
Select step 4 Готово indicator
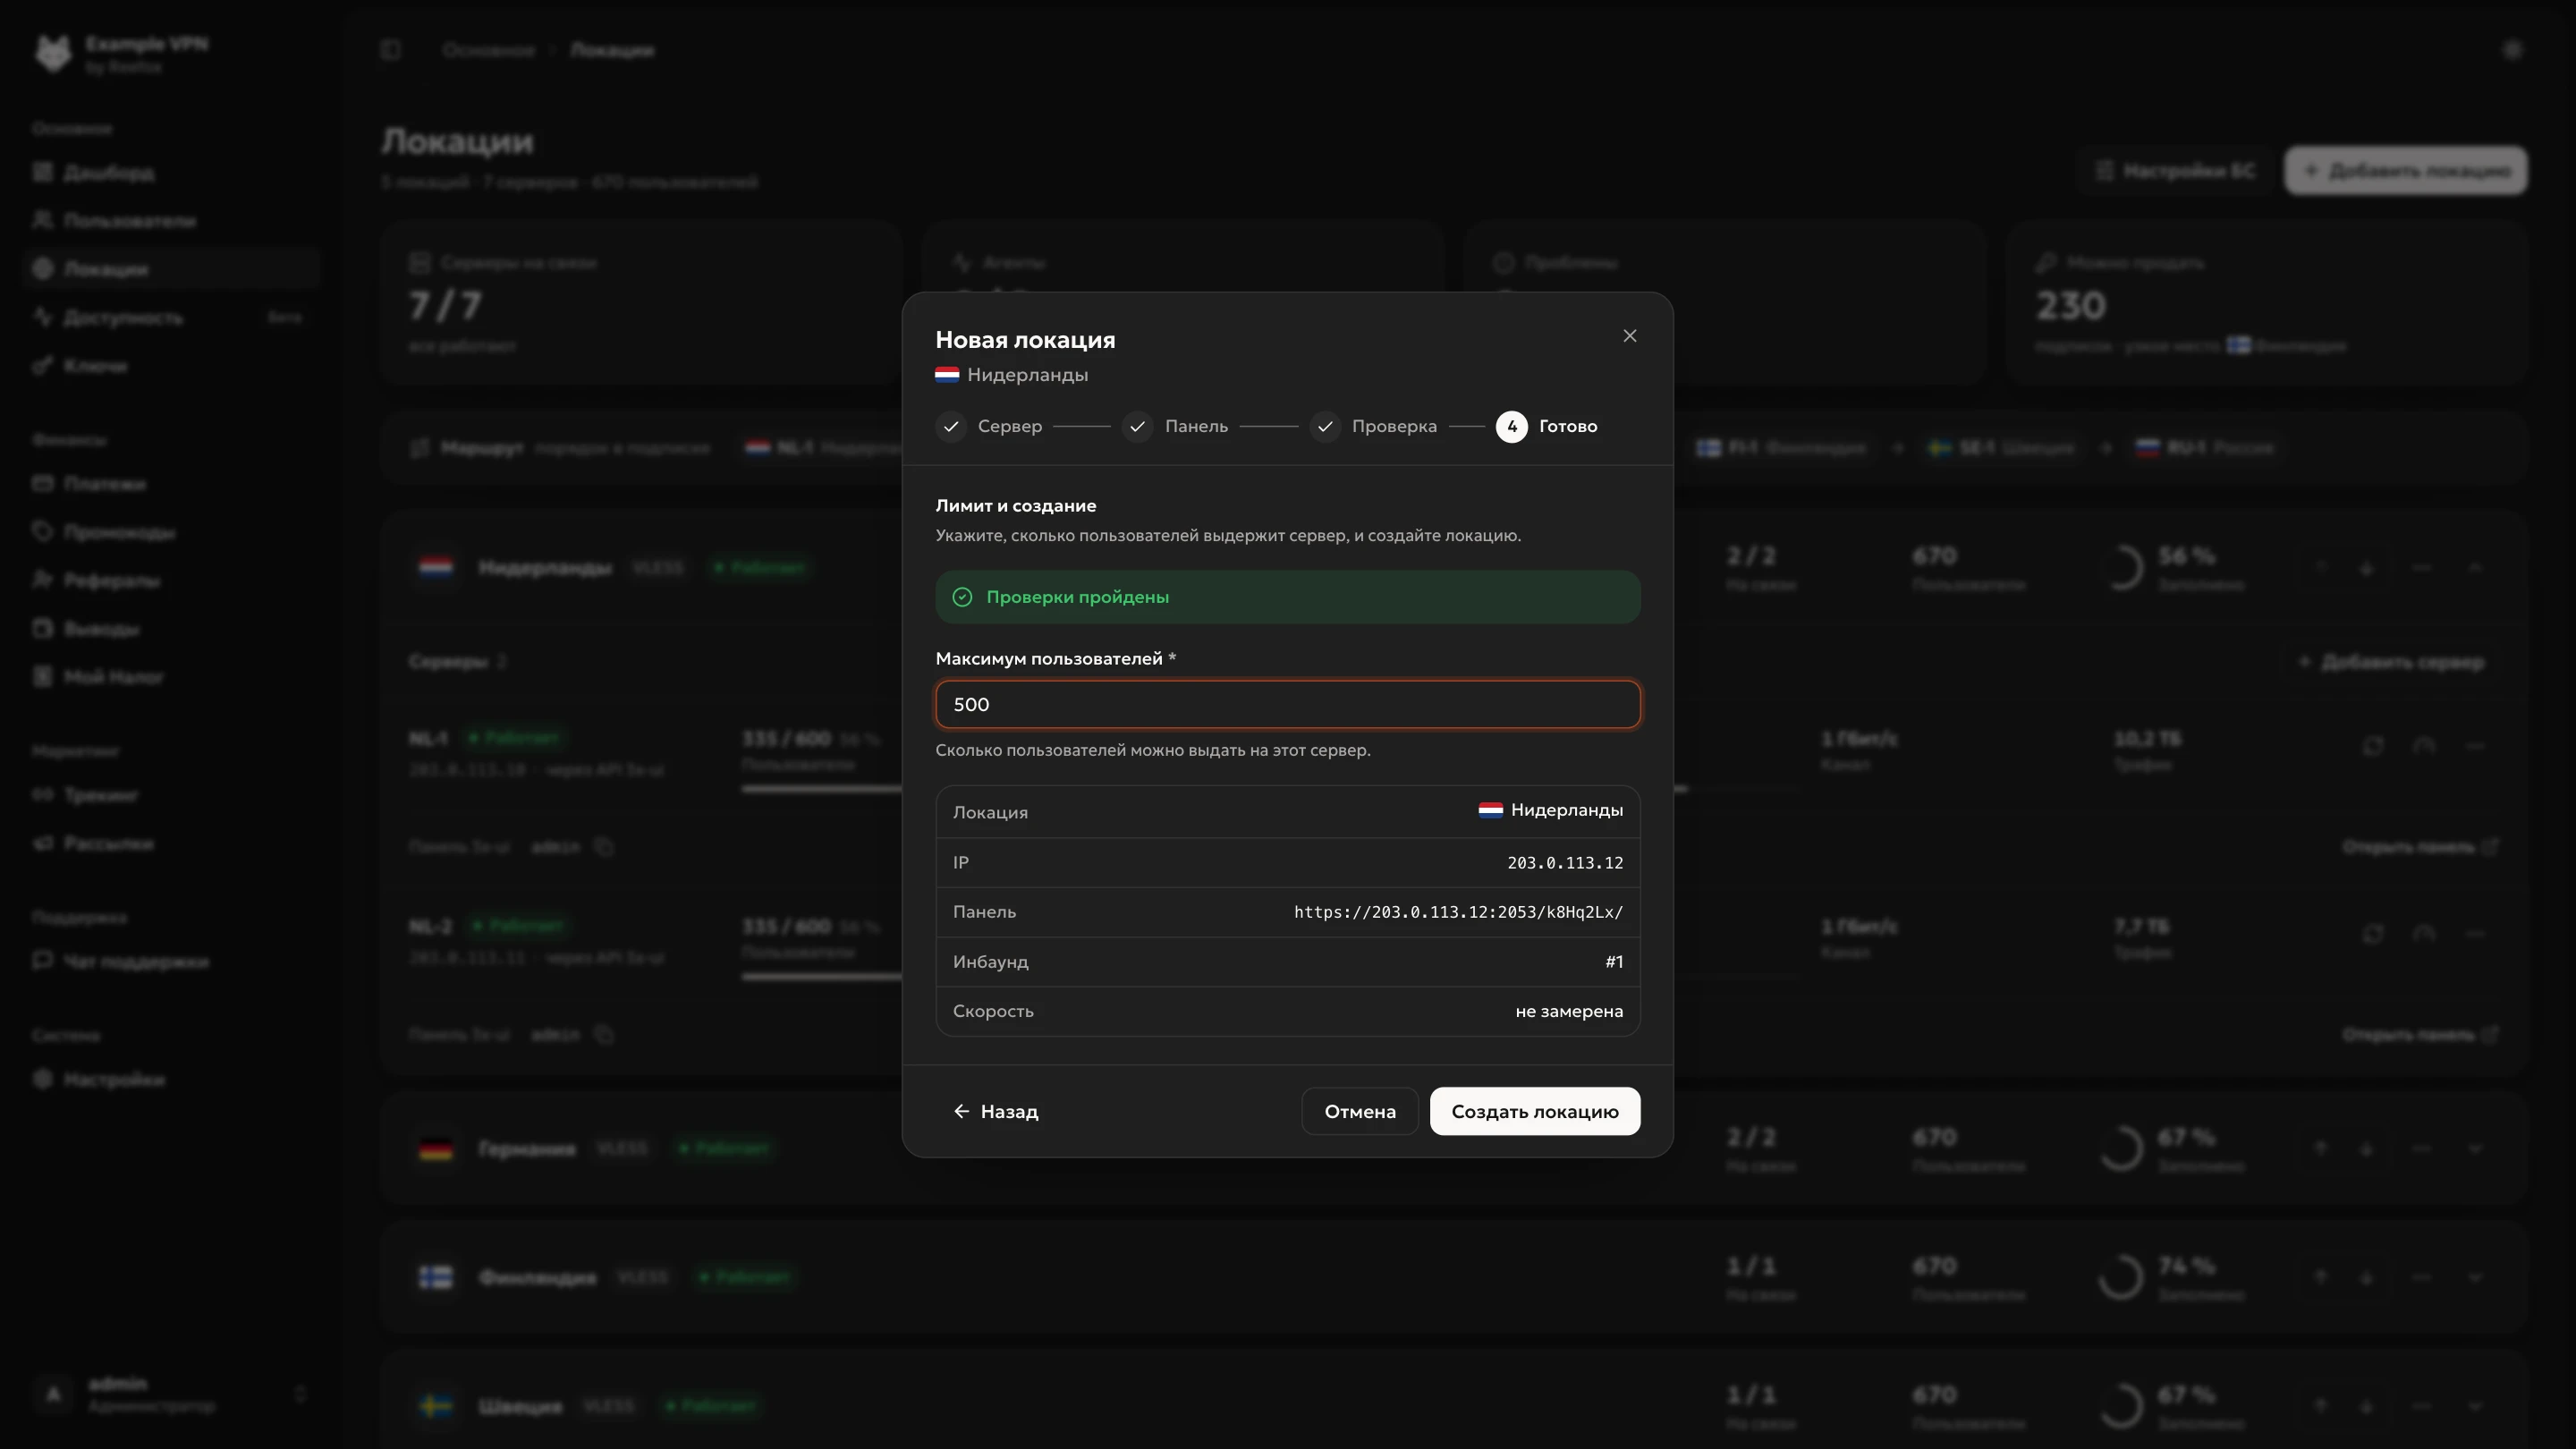click(x=1511, y=426)
